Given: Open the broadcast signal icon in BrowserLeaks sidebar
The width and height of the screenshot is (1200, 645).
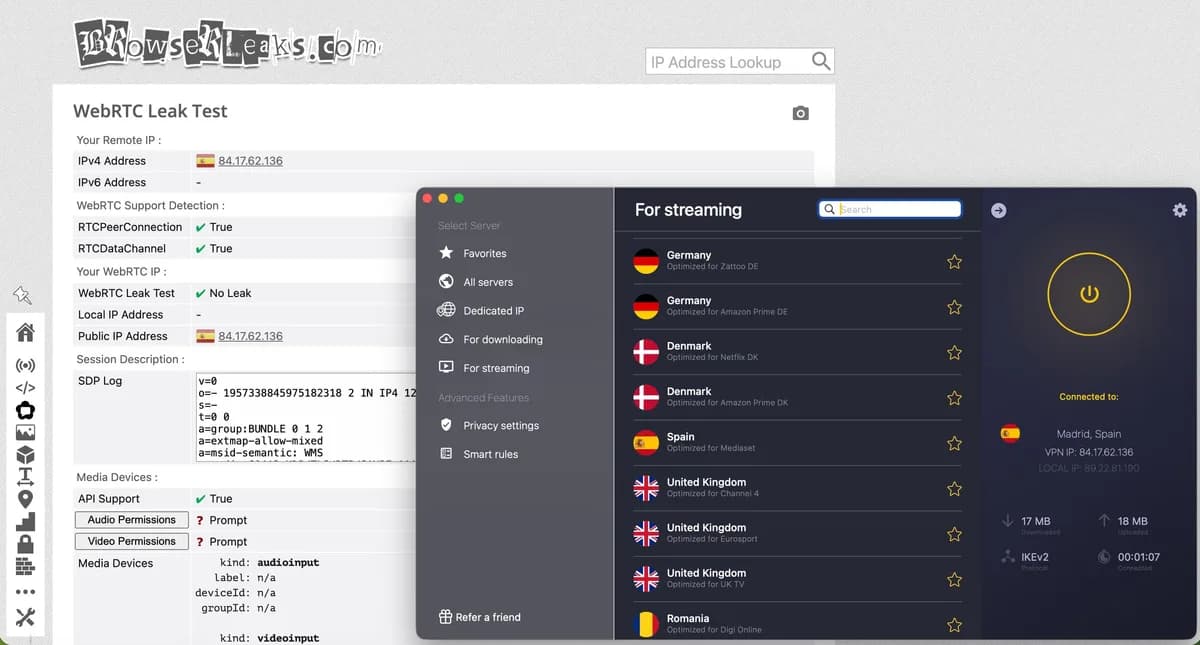Looking at the screenshot, I should tap(25, 365).
